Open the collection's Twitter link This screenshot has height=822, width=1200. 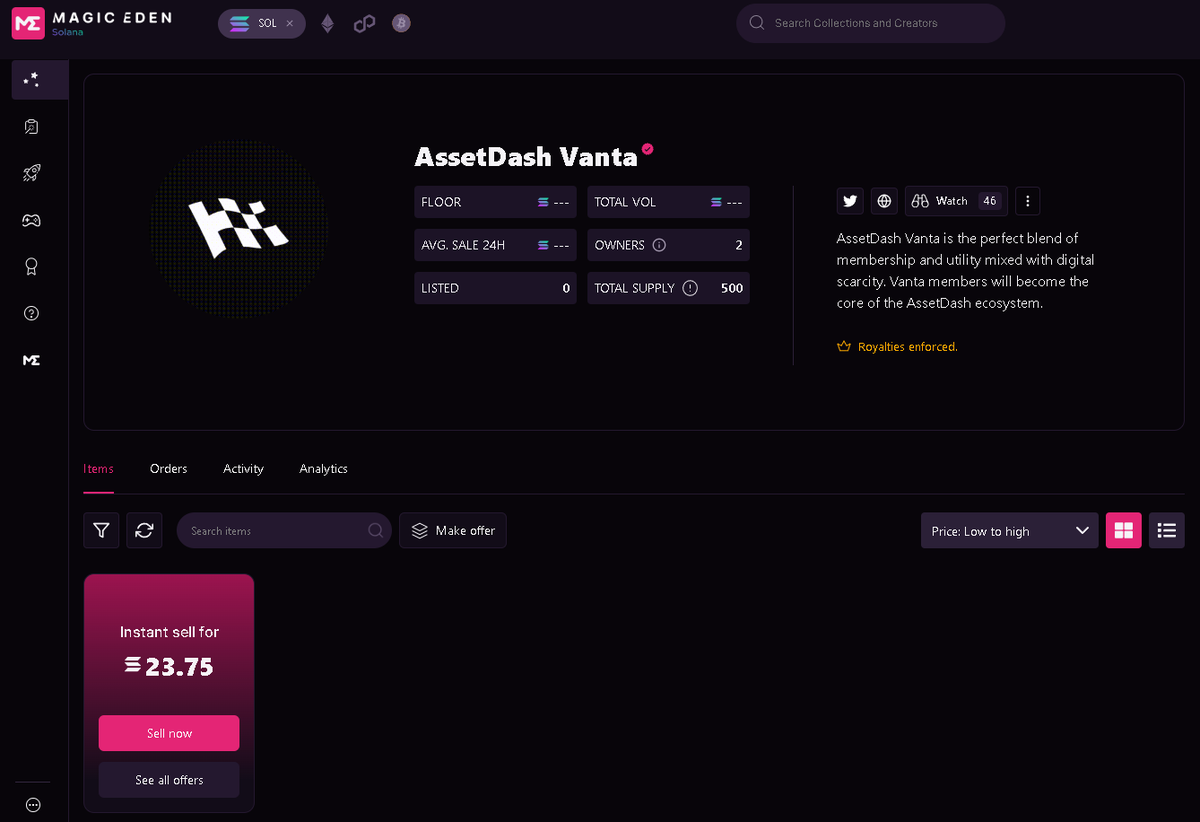click(850, 201)
